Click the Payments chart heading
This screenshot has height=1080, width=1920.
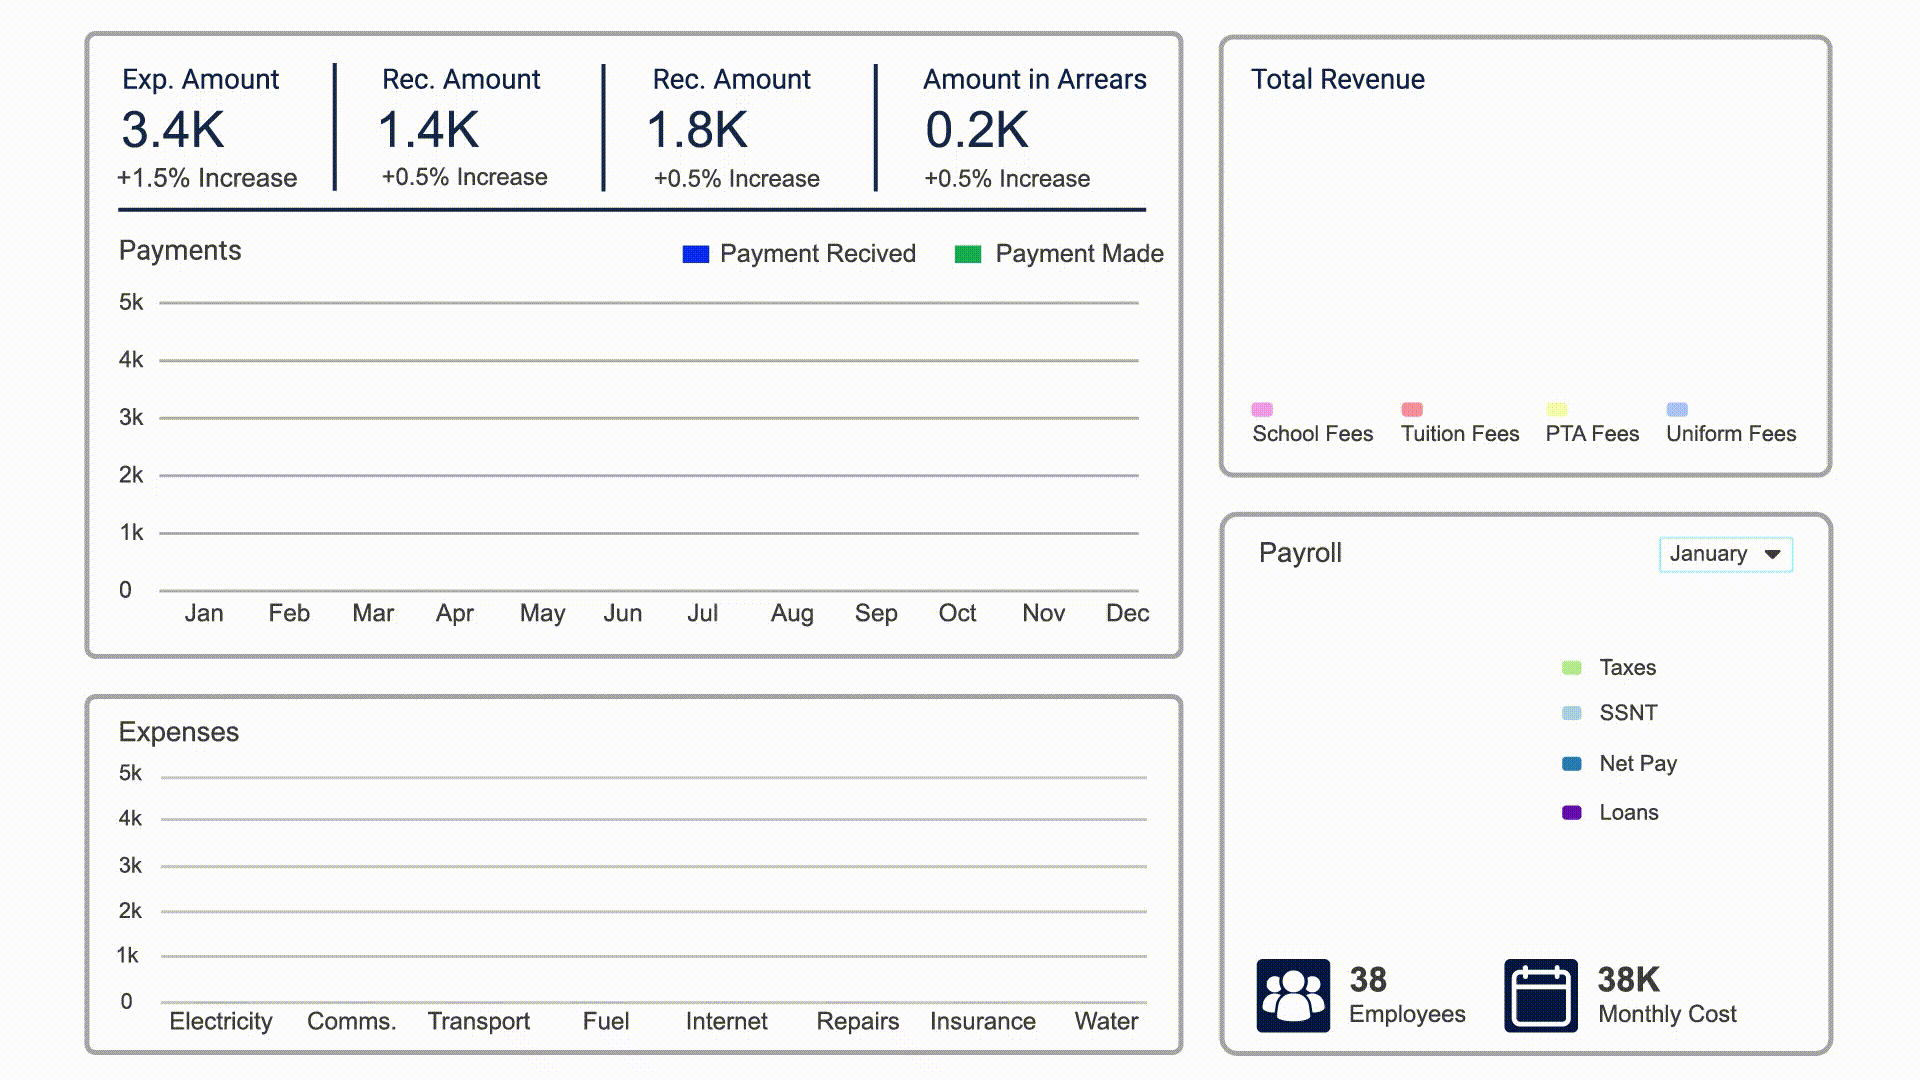tap(180, 251)
